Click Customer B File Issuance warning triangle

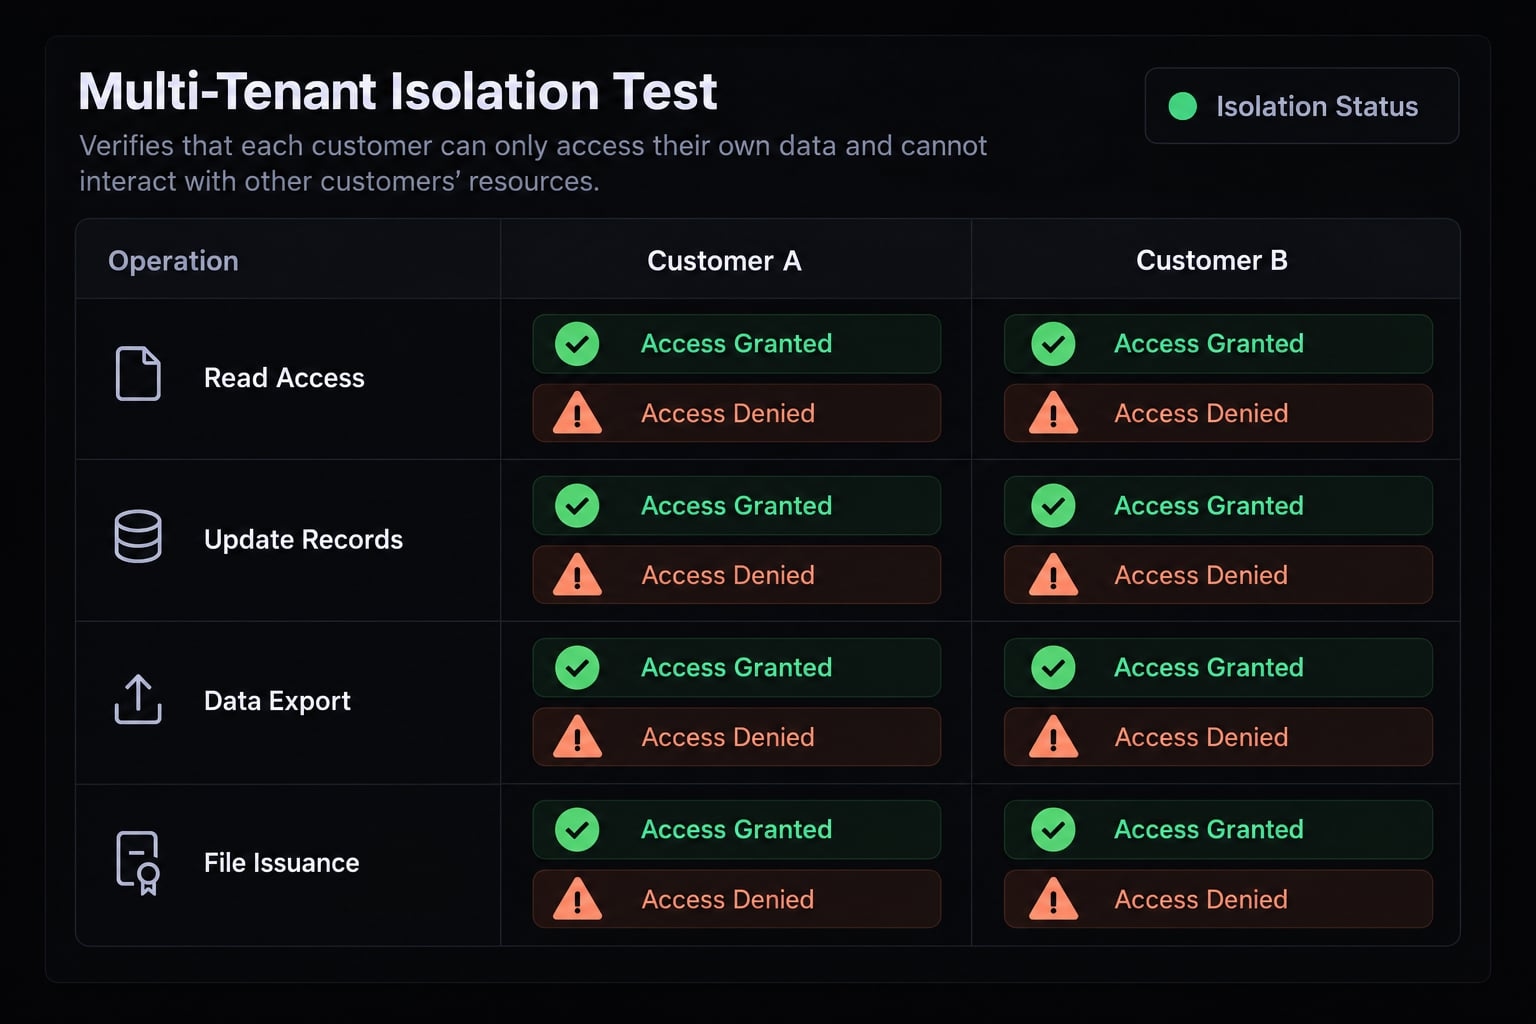tap(1053, 899)
